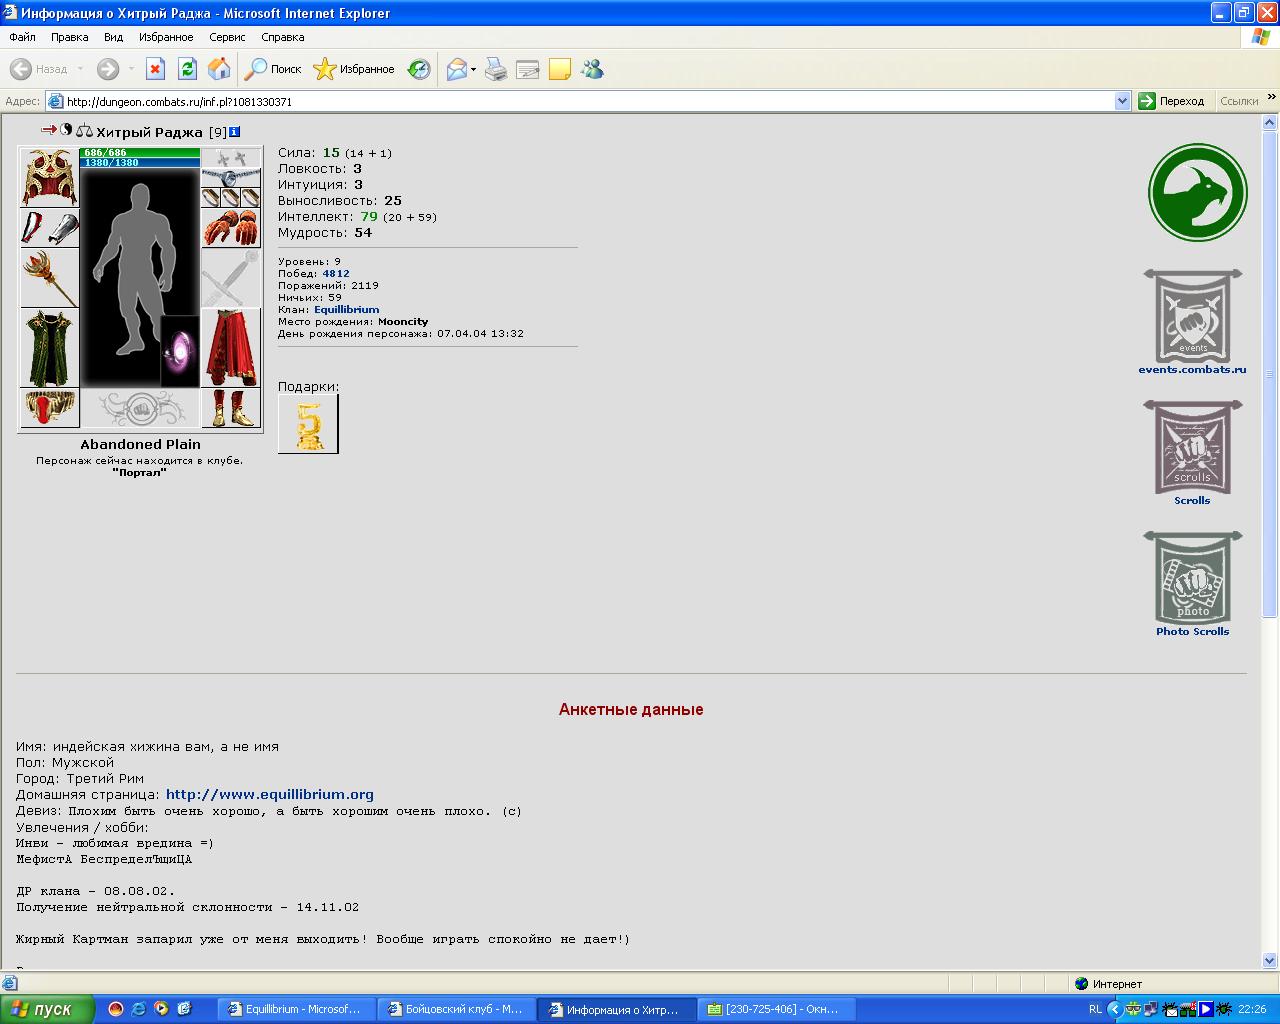Click the pink galaxy portal image
This screenshot has height=1024, width=1280.
[x=181, y=351]
